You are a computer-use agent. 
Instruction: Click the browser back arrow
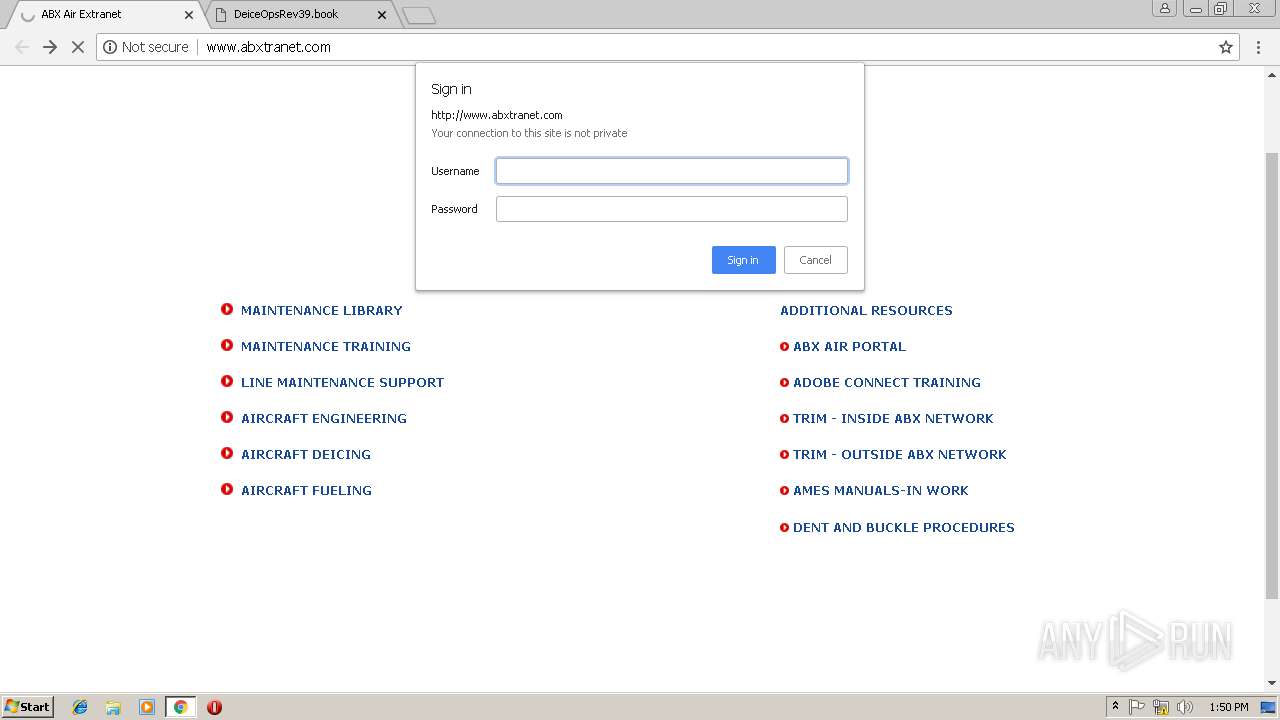click(x=22, y=47)
